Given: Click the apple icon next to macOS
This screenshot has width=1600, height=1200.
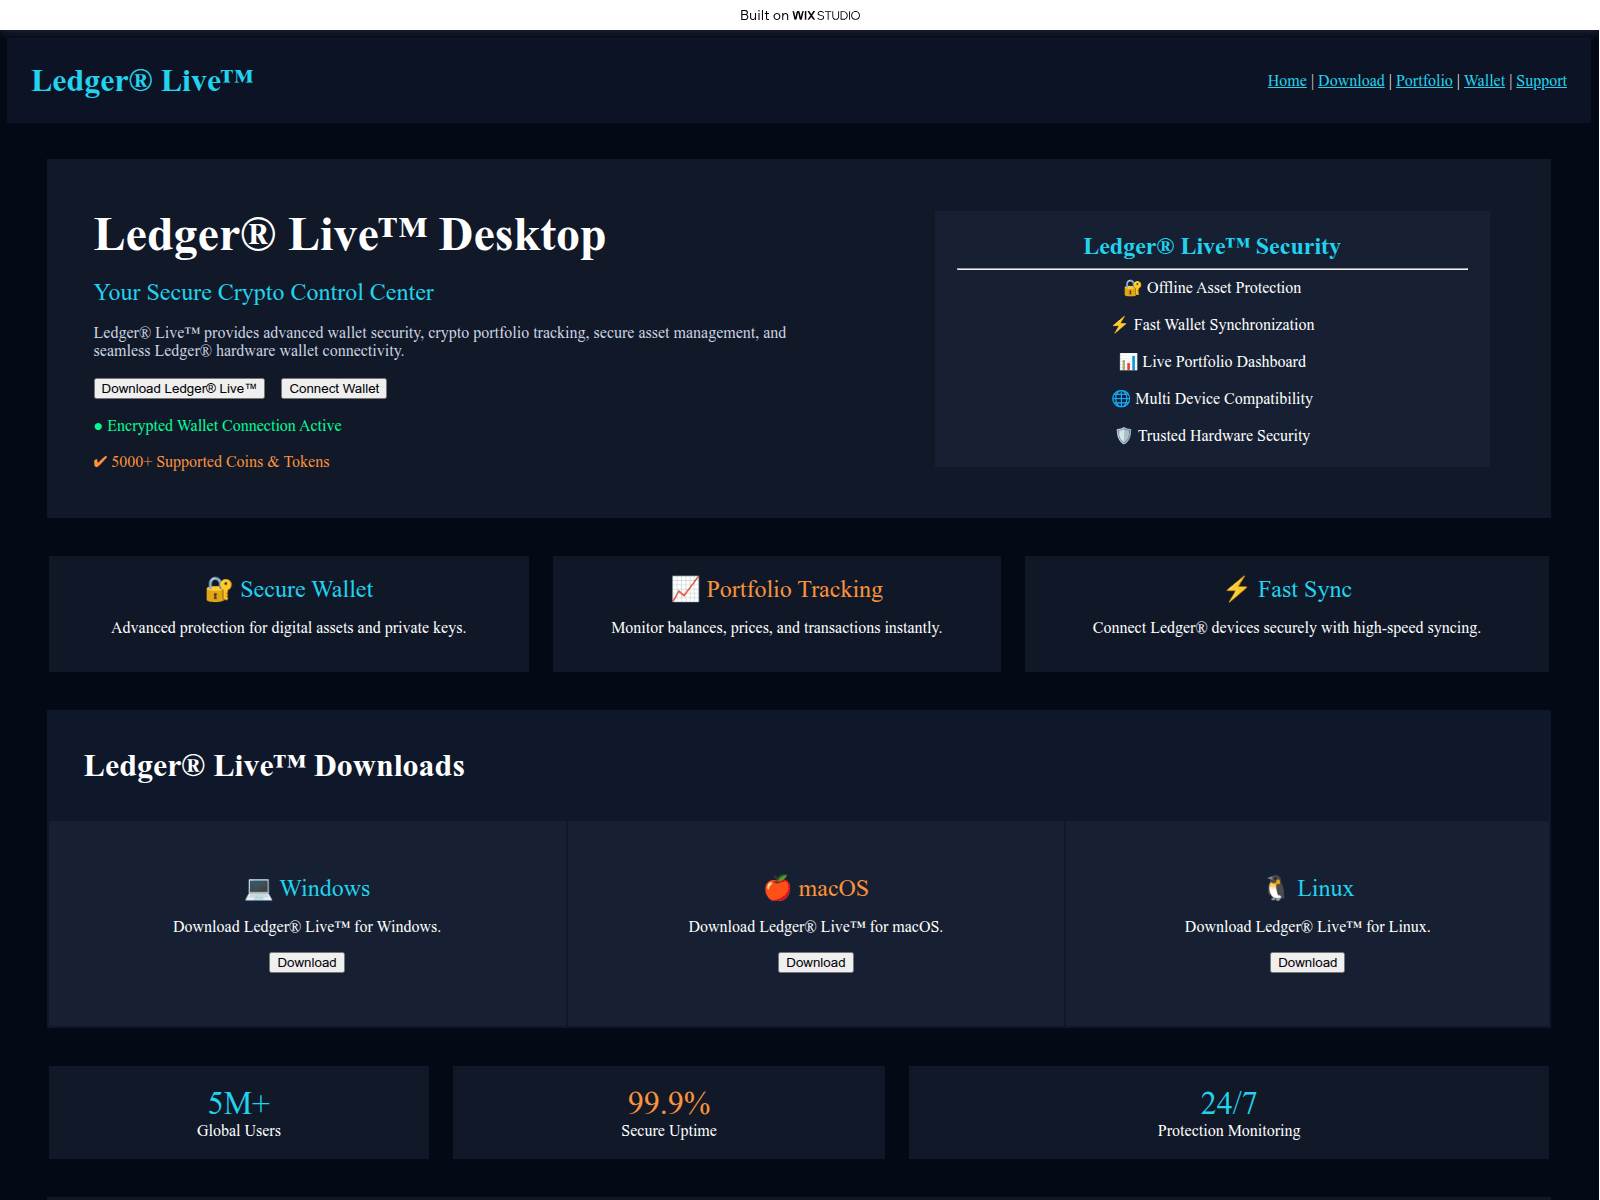Looking at the screenshot, I should coord(777,888).
